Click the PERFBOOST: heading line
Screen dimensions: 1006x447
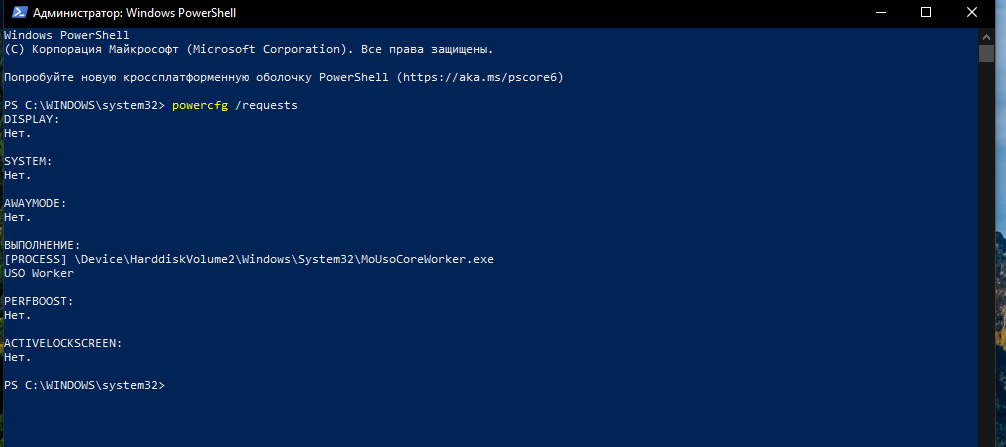tap(38, 301)
